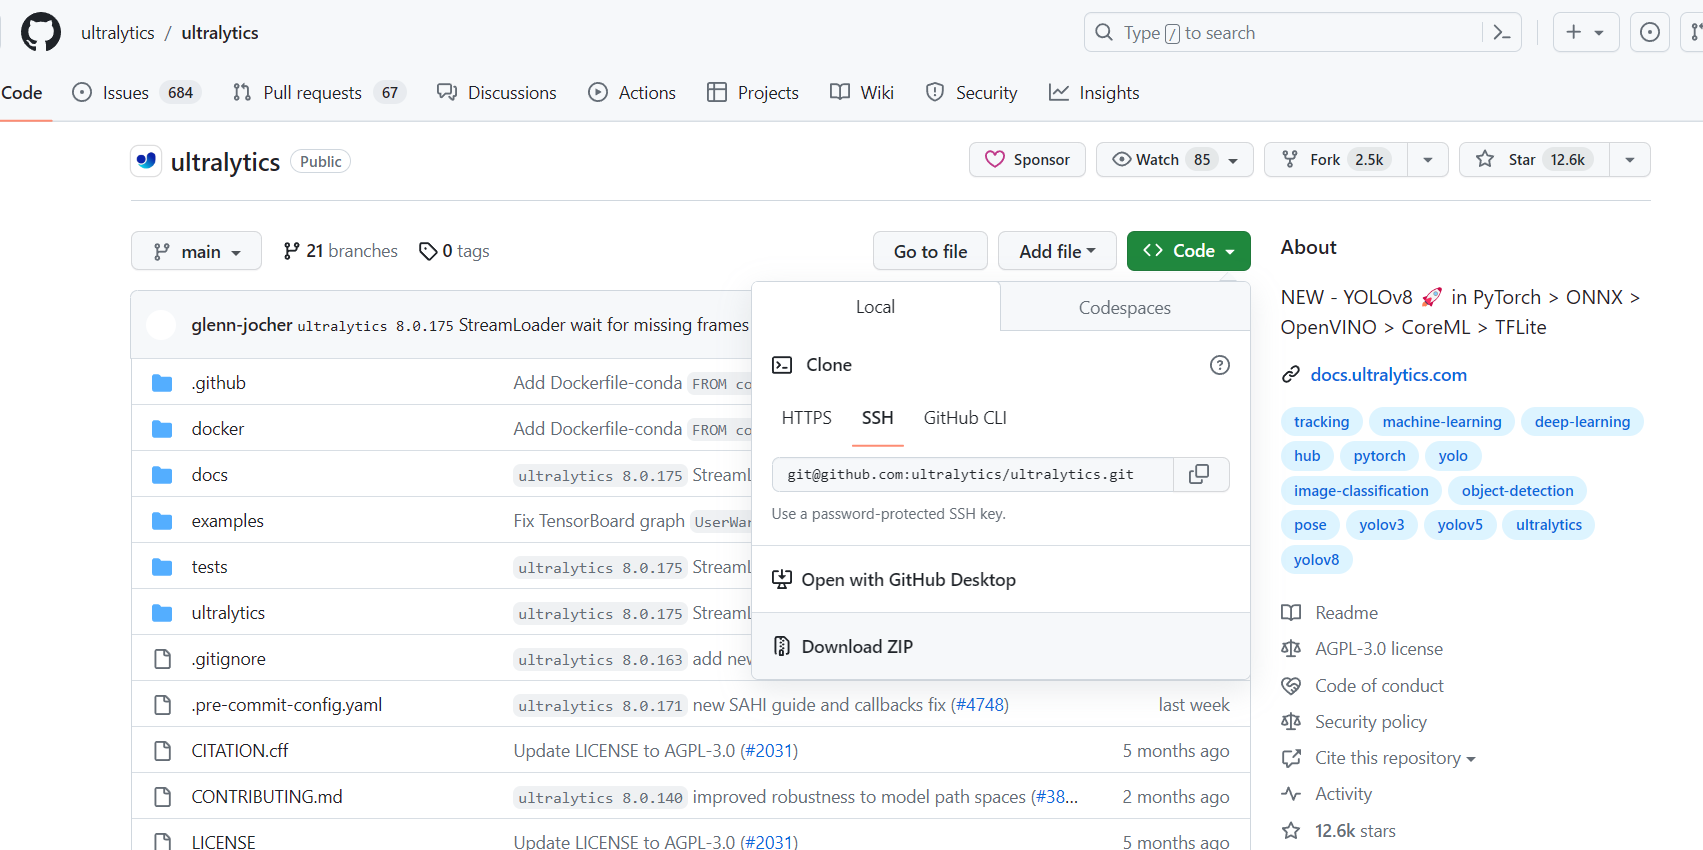
Task: Open the main branch selector dropdown
Action: tap(196, 251)
